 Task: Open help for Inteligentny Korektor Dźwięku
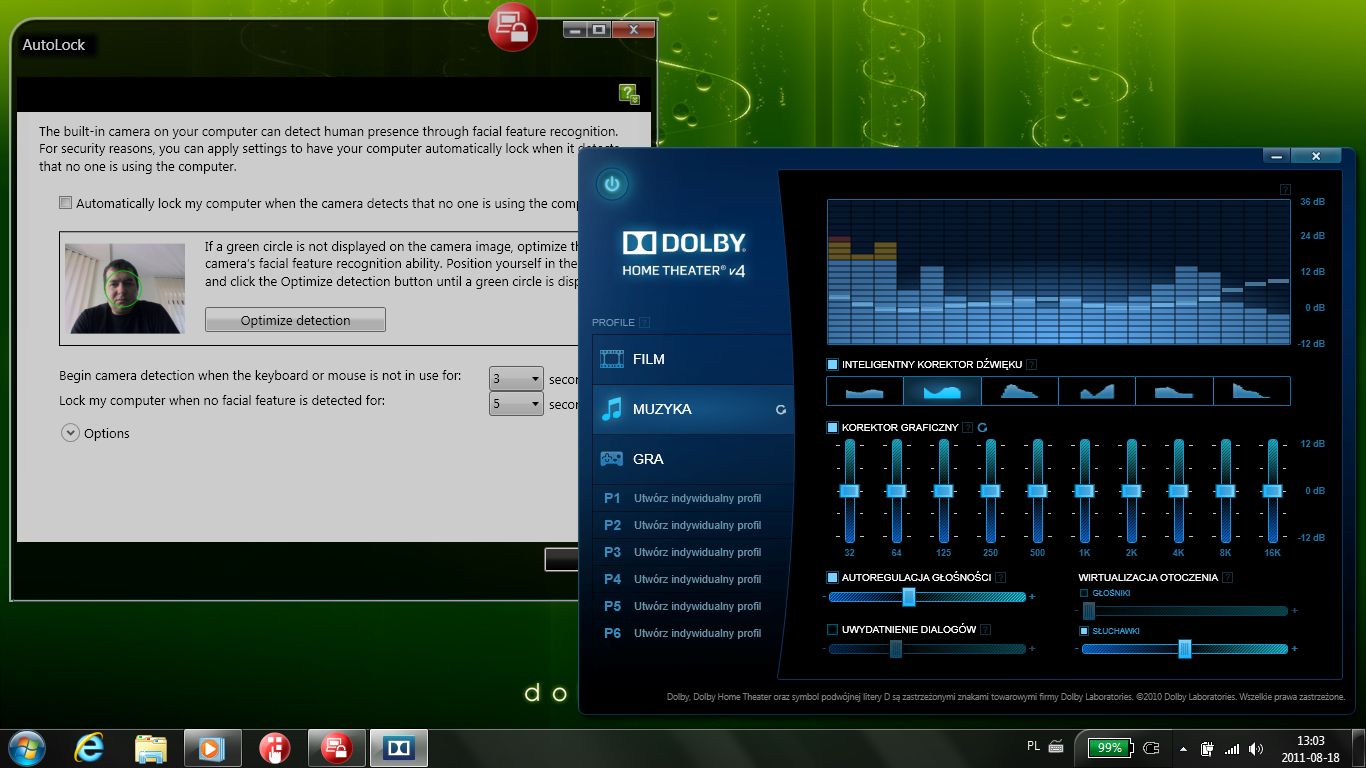[x=1031, y=365]
